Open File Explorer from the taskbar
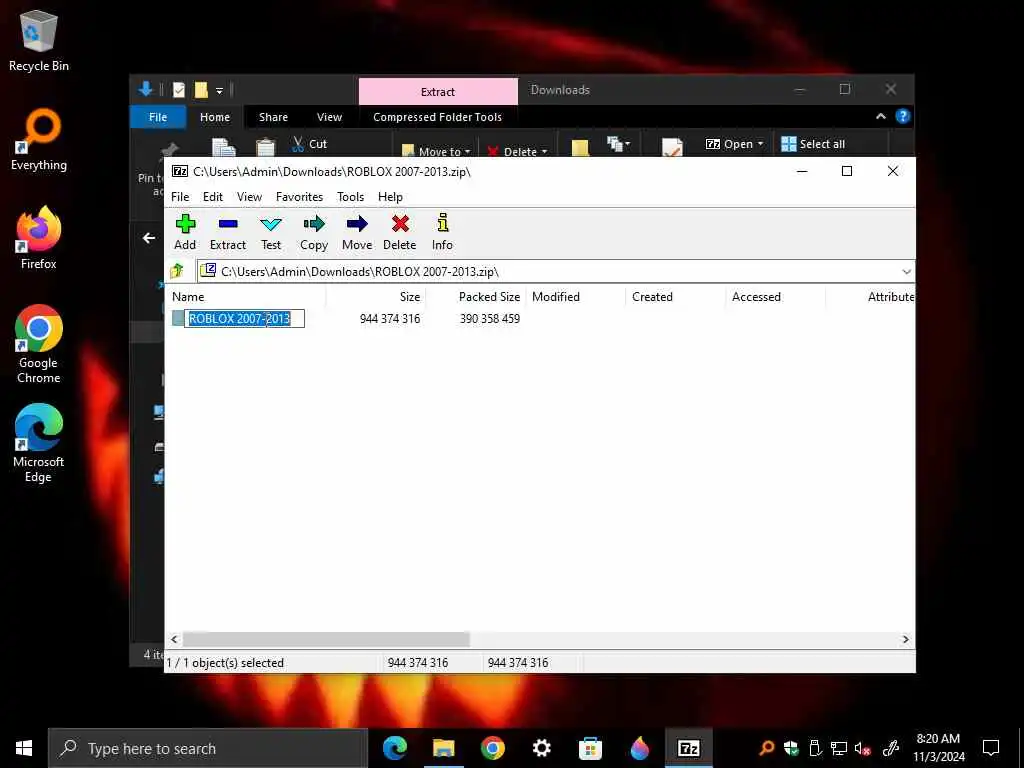Viewport: 1024px width, 768px height. tap(443, 748)
